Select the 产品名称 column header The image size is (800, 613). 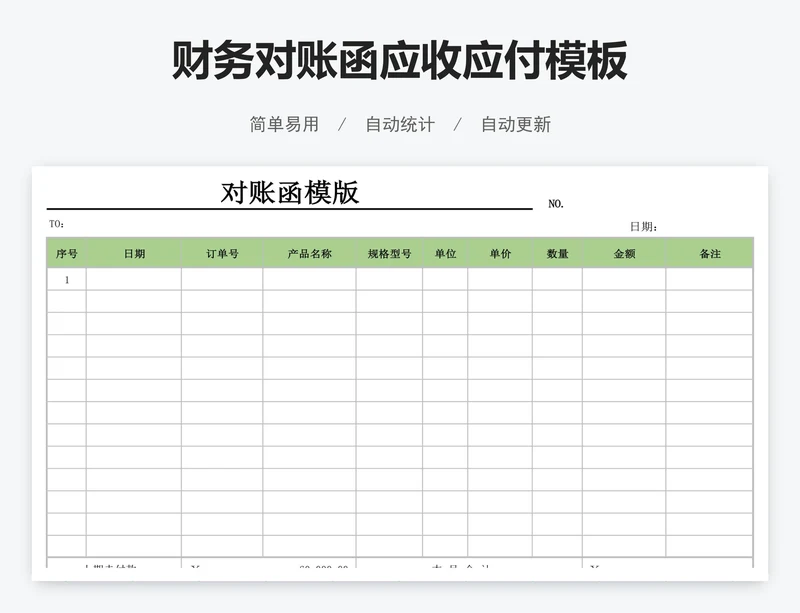310,253
